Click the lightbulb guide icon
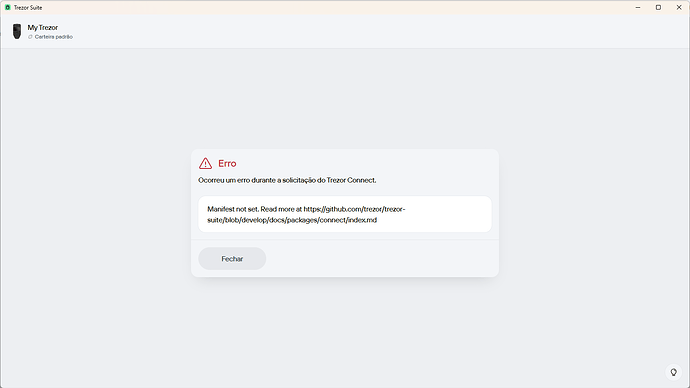Image resolution: width=690 pixels, height=388 pixels. [673, 372]
